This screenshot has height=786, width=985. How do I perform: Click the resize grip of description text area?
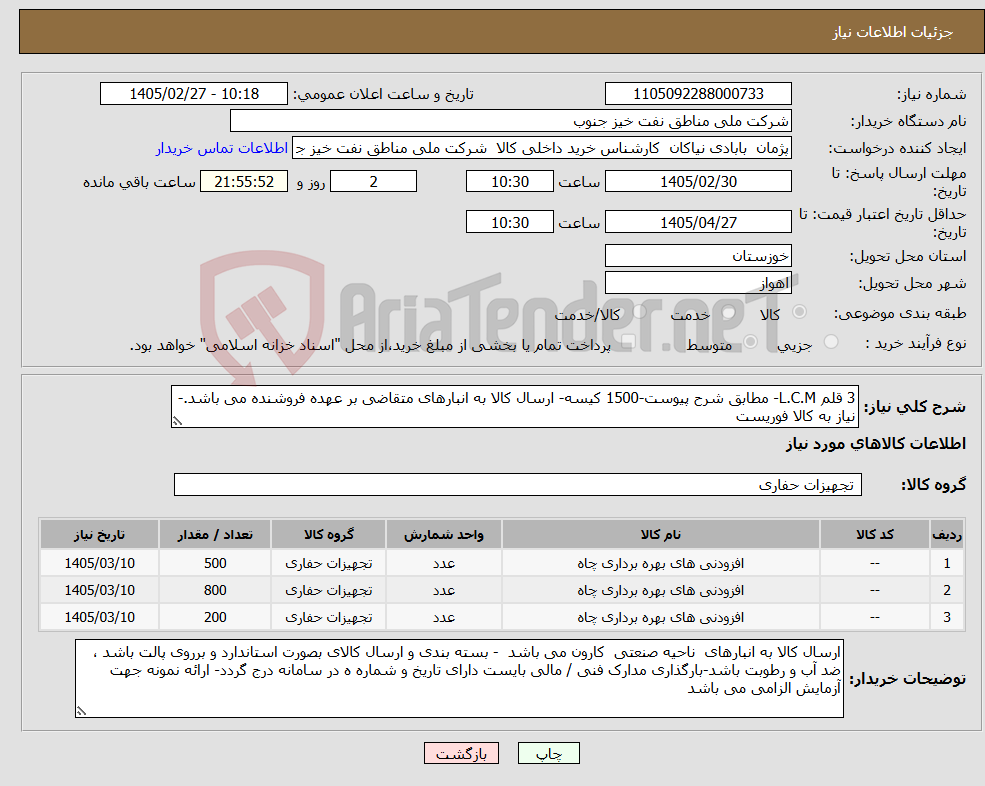177,422
